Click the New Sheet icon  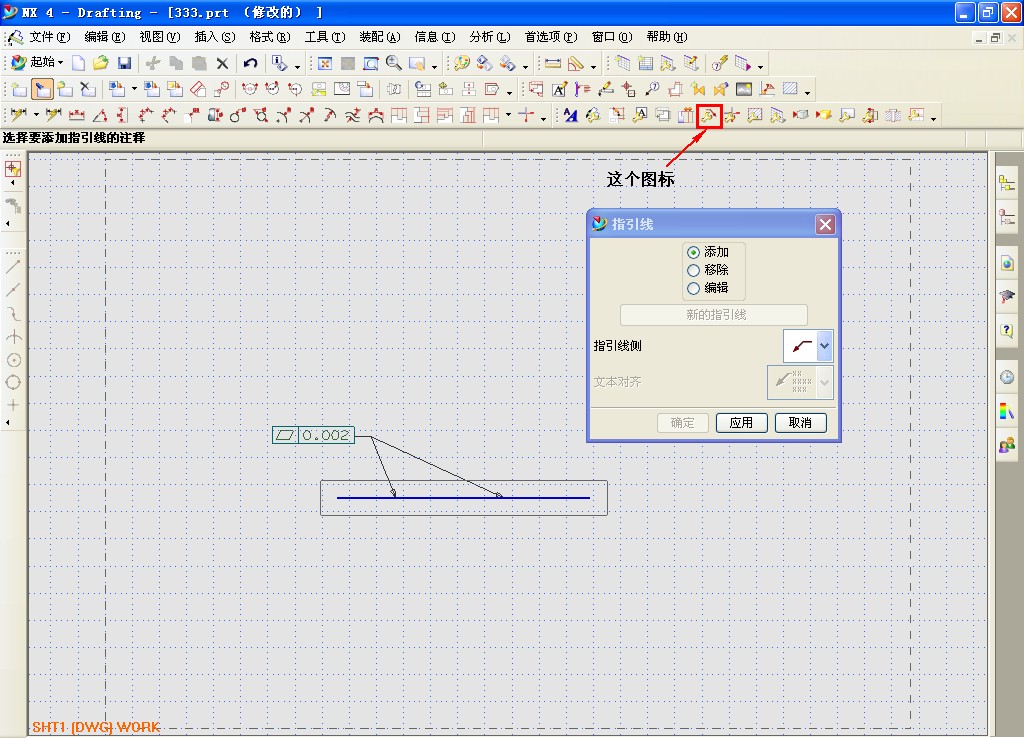18,89
